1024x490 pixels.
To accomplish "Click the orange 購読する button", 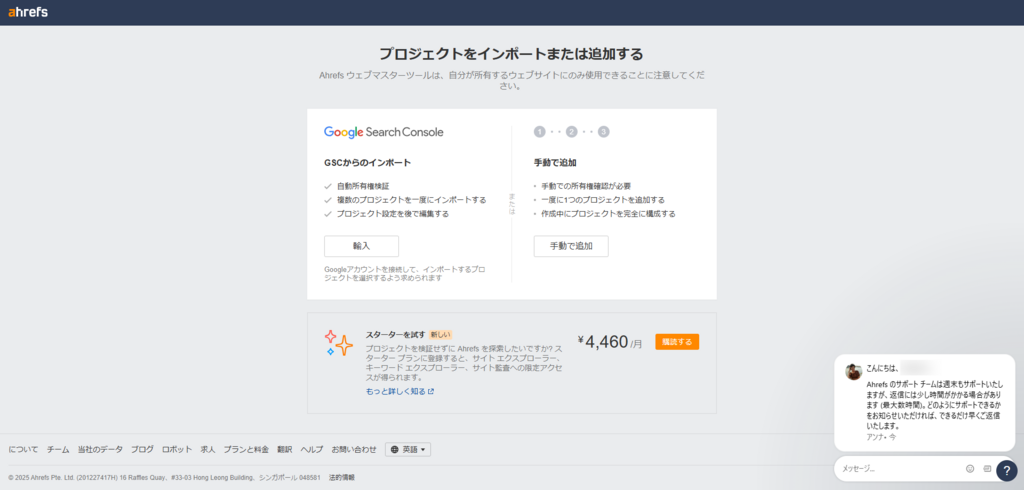I will [x=677, y=342].
